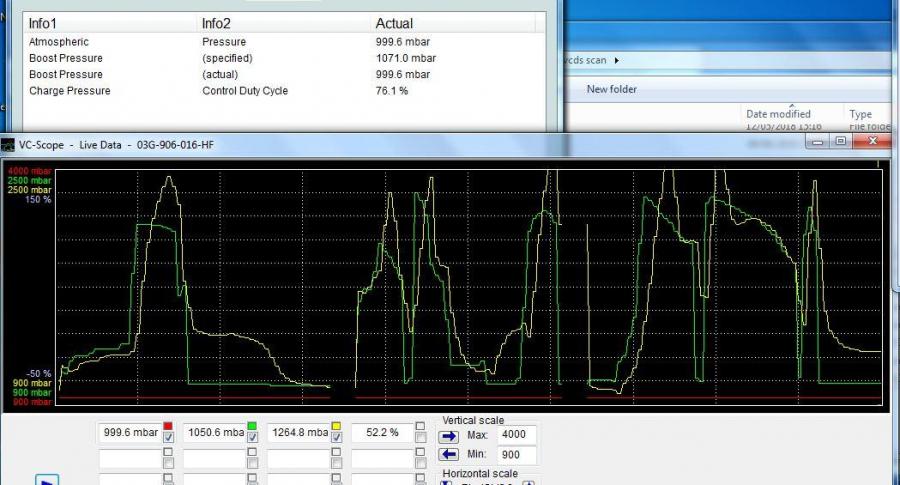Viewport: 900px width, 485px height.
Task: Maximize the VC-Scope window
Action: pyautogui.click(x=840, y=142)
